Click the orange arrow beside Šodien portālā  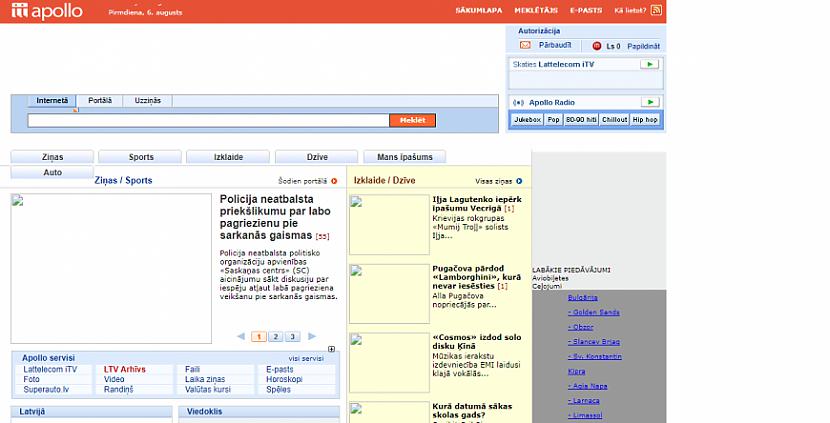click(x=334, y=181)
